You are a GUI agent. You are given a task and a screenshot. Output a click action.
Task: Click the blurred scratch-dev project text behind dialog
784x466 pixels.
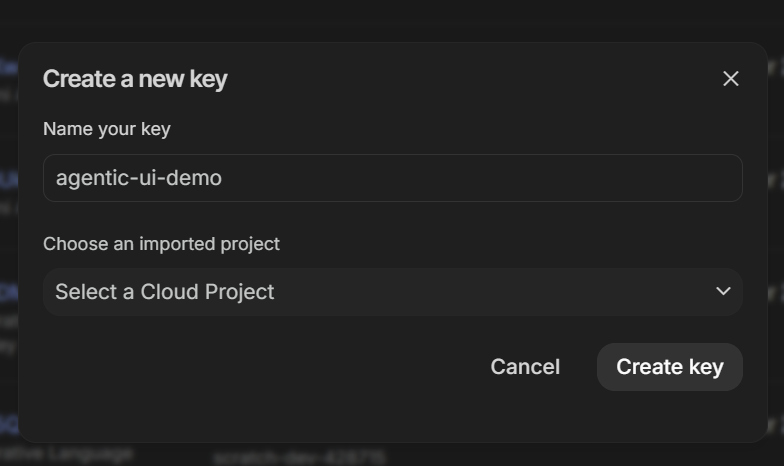pos(298,458)
